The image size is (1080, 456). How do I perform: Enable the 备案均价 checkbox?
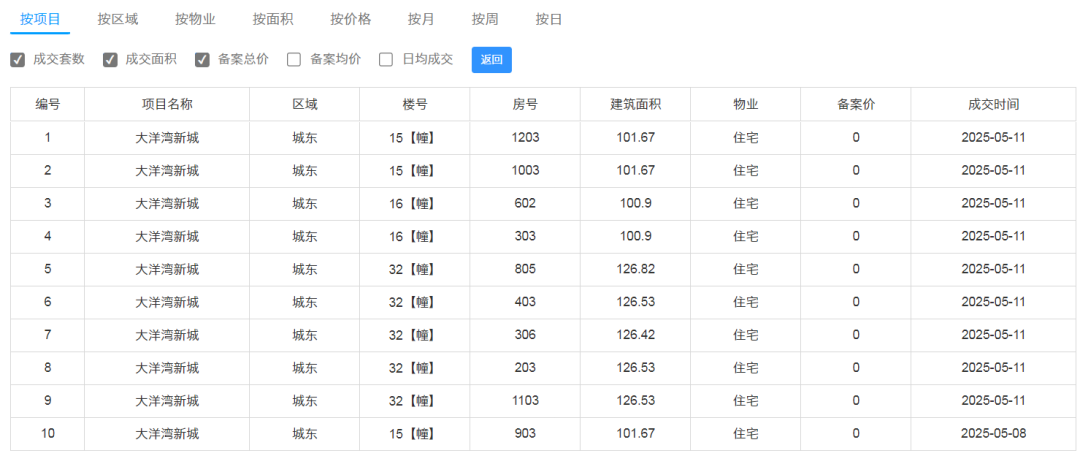pyautogui.click(x=294, y=60)
